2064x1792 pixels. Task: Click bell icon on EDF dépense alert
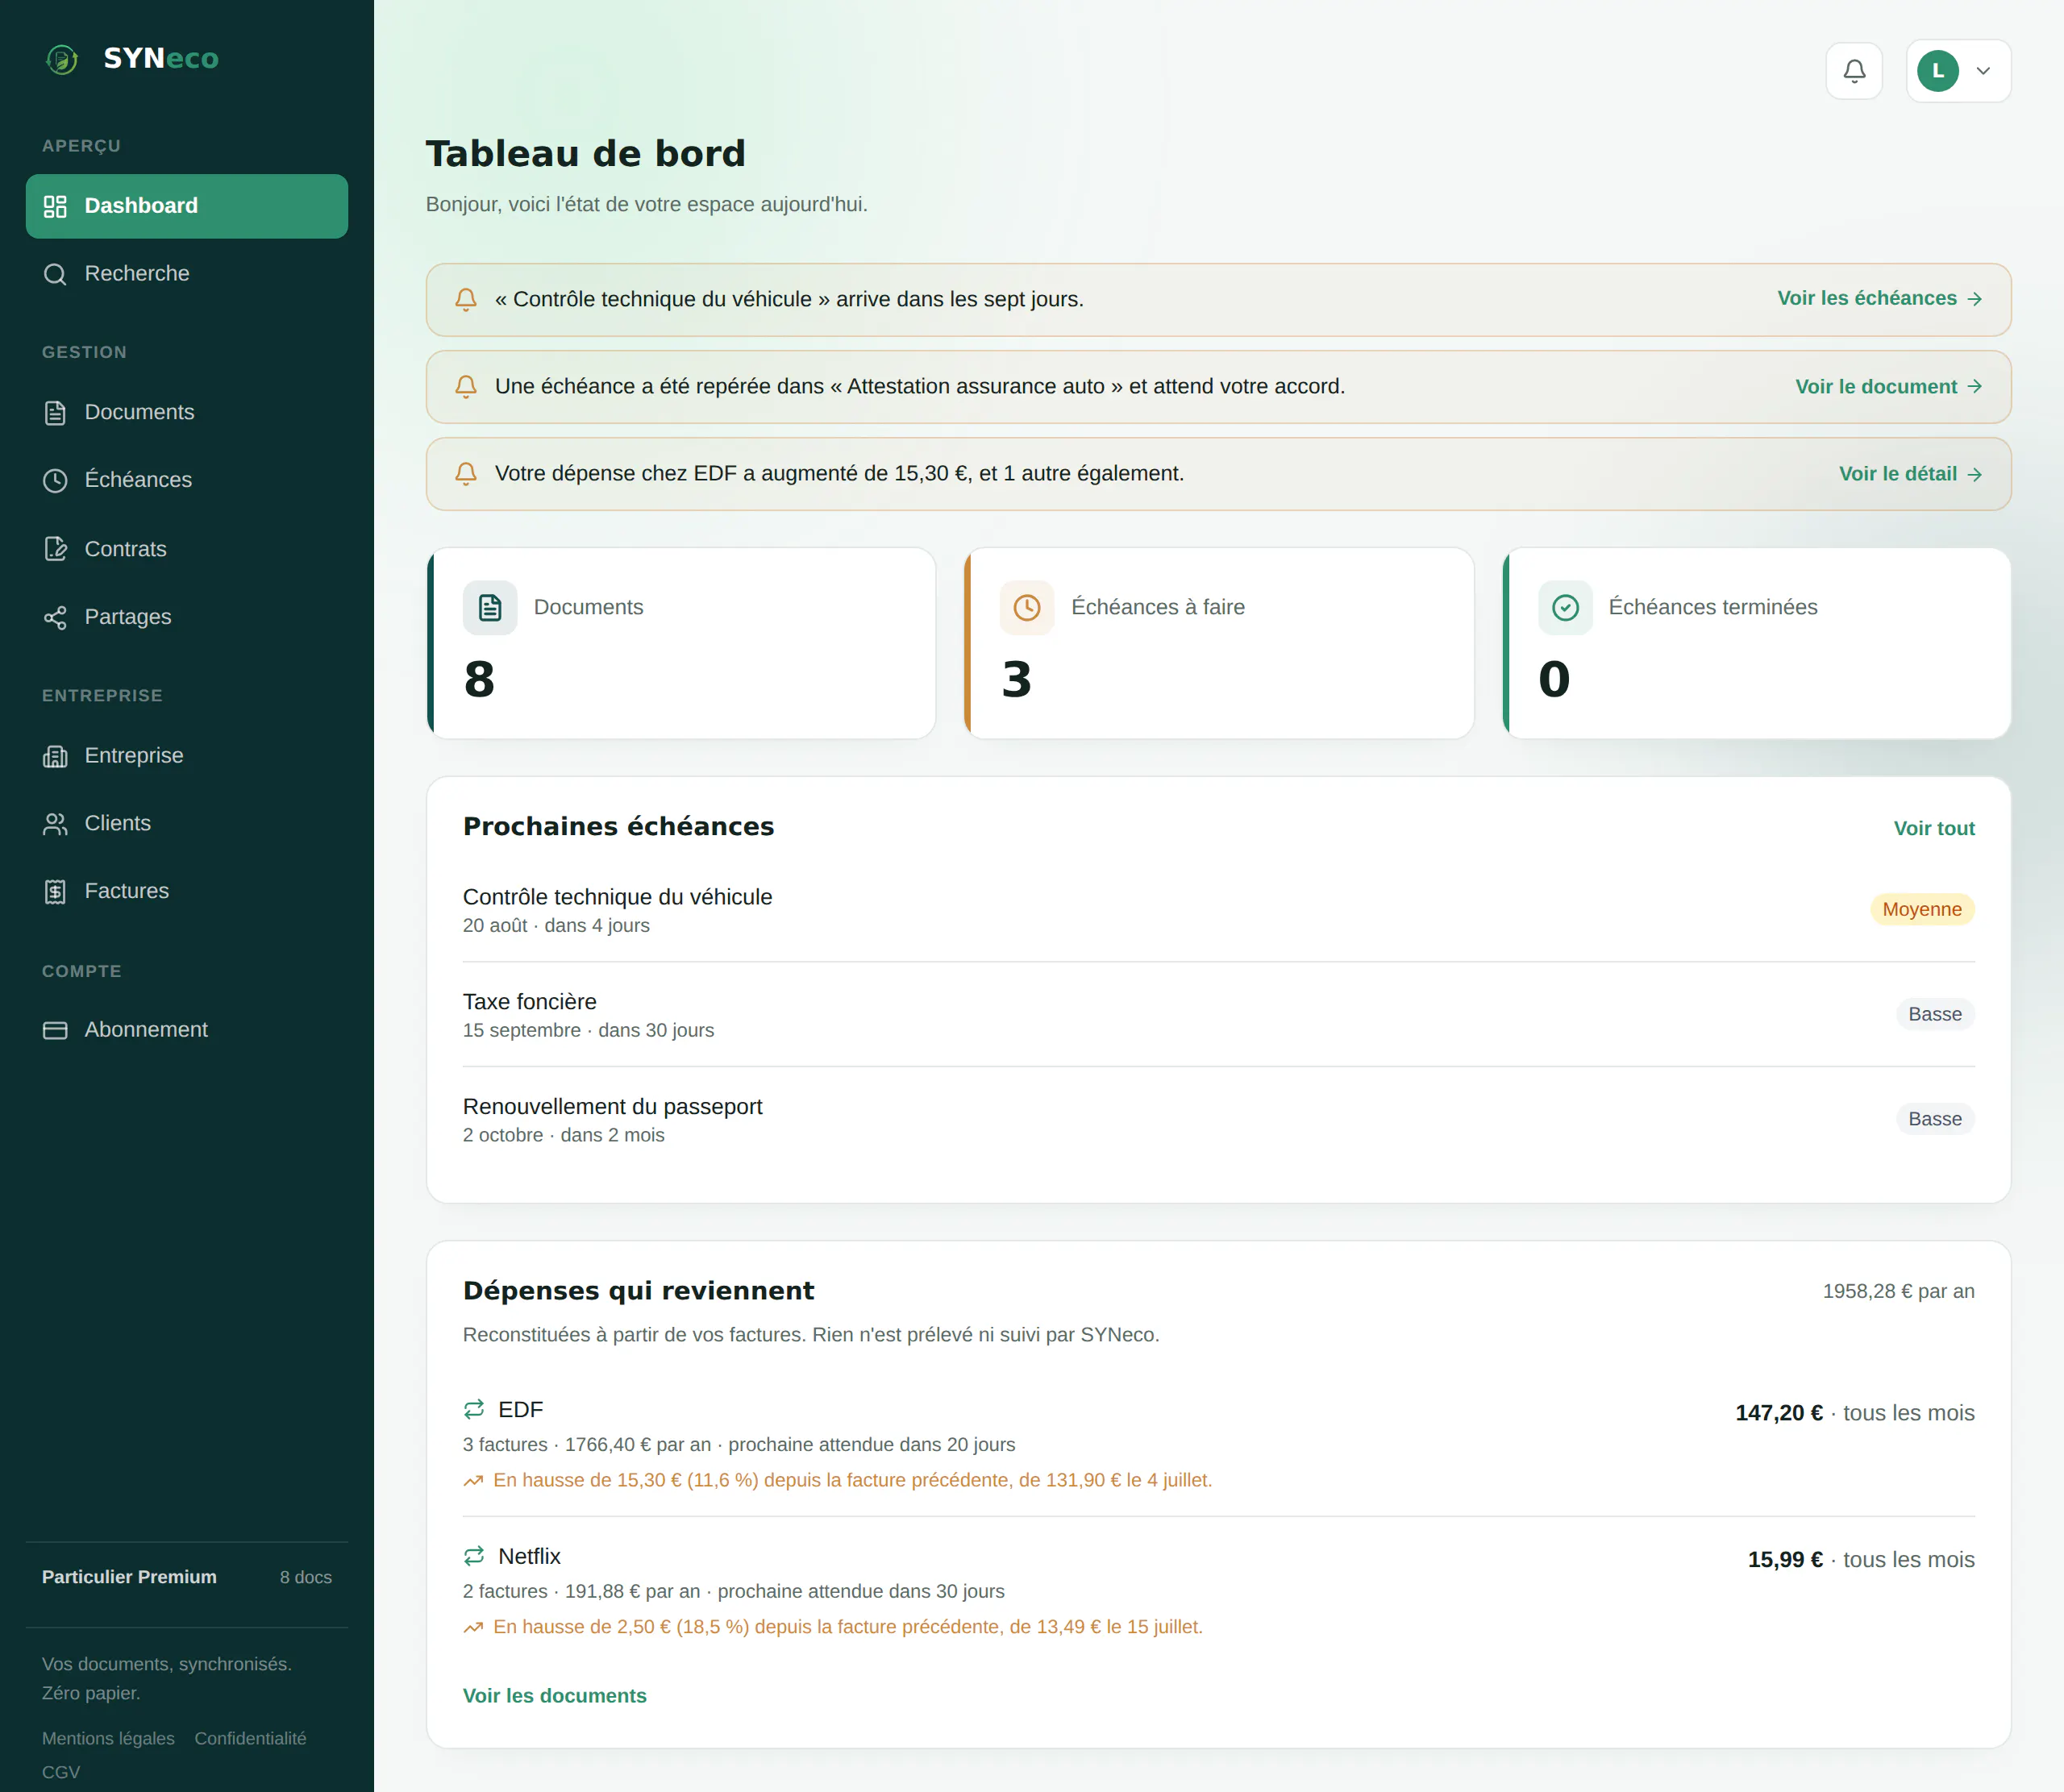click(466, 474)
